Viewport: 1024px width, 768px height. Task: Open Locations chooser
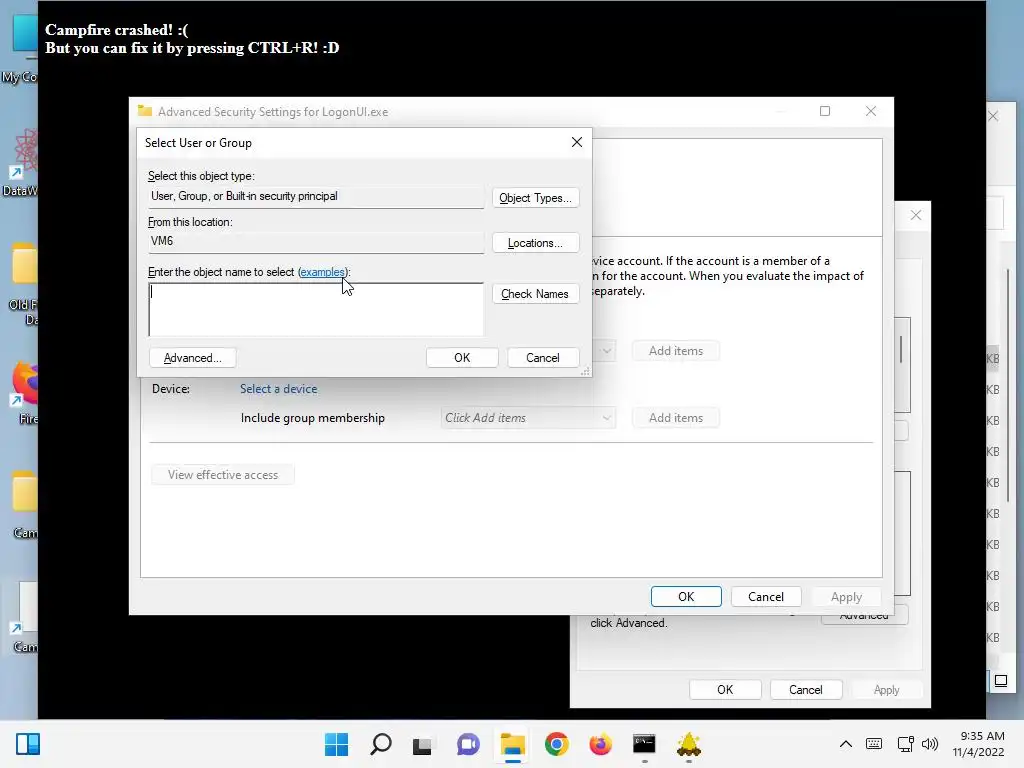536,243
